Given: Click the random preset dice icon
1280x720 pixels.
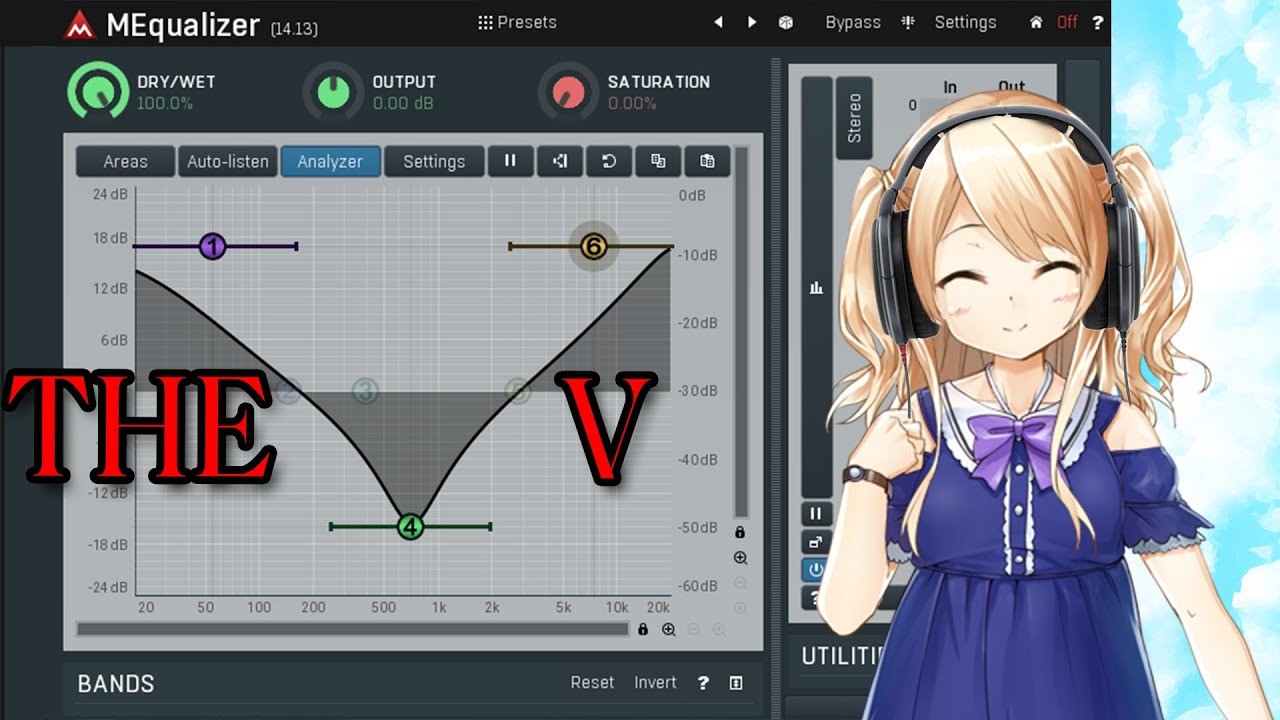Looking at the screenshot, I should click(x=786, y=22).
